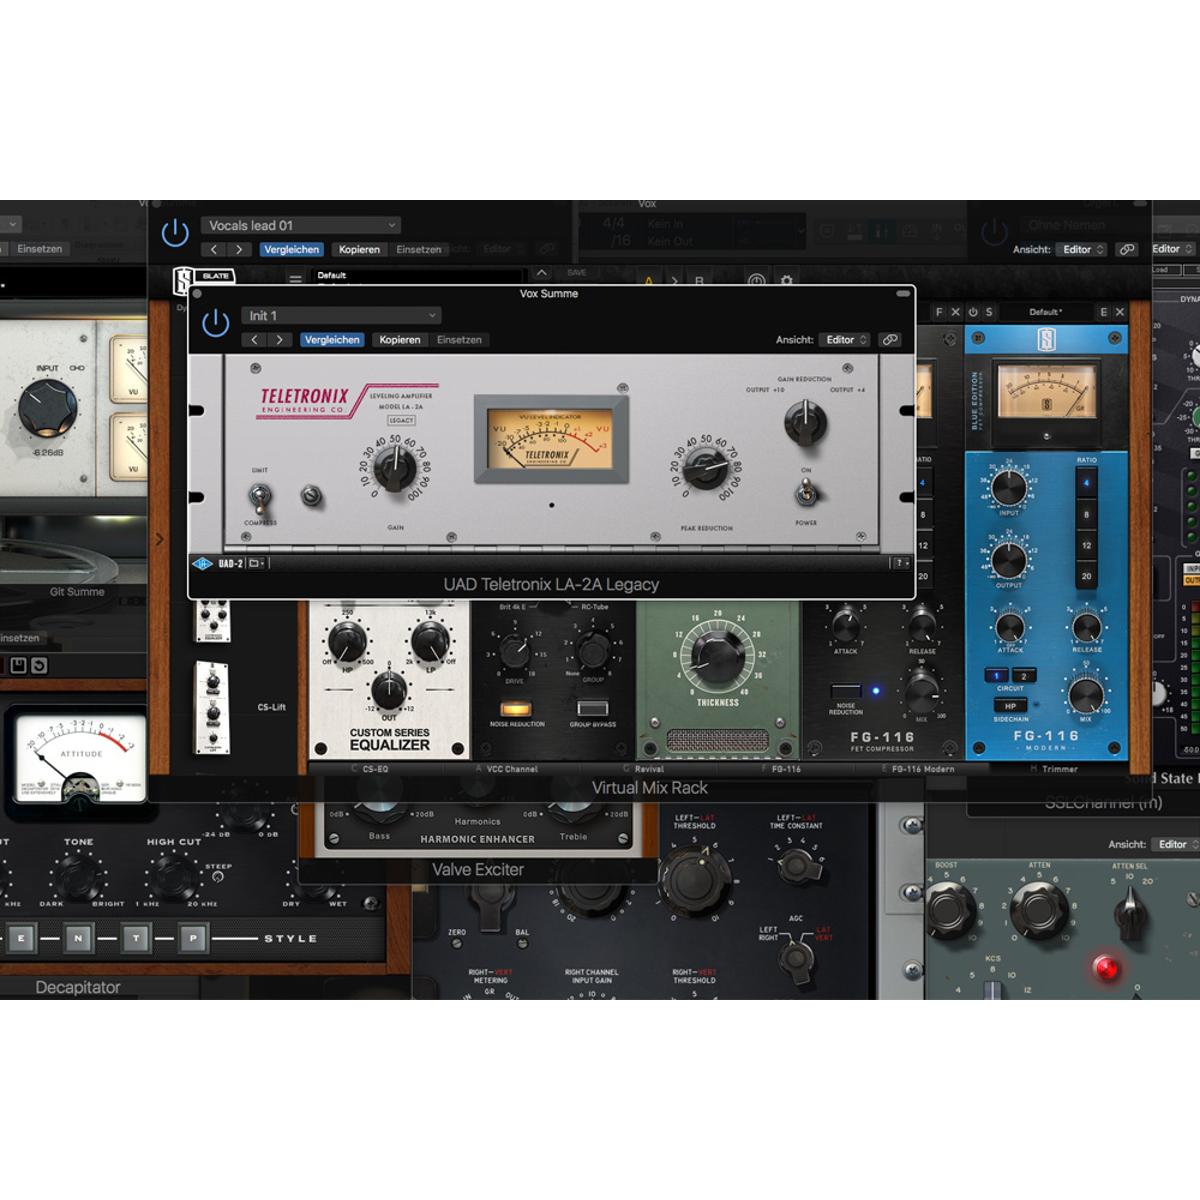This screenshot has height=1200, width=1200.
Task: Select Decapitator style button N
Action: pyautogui.click(x=78, y=938)
